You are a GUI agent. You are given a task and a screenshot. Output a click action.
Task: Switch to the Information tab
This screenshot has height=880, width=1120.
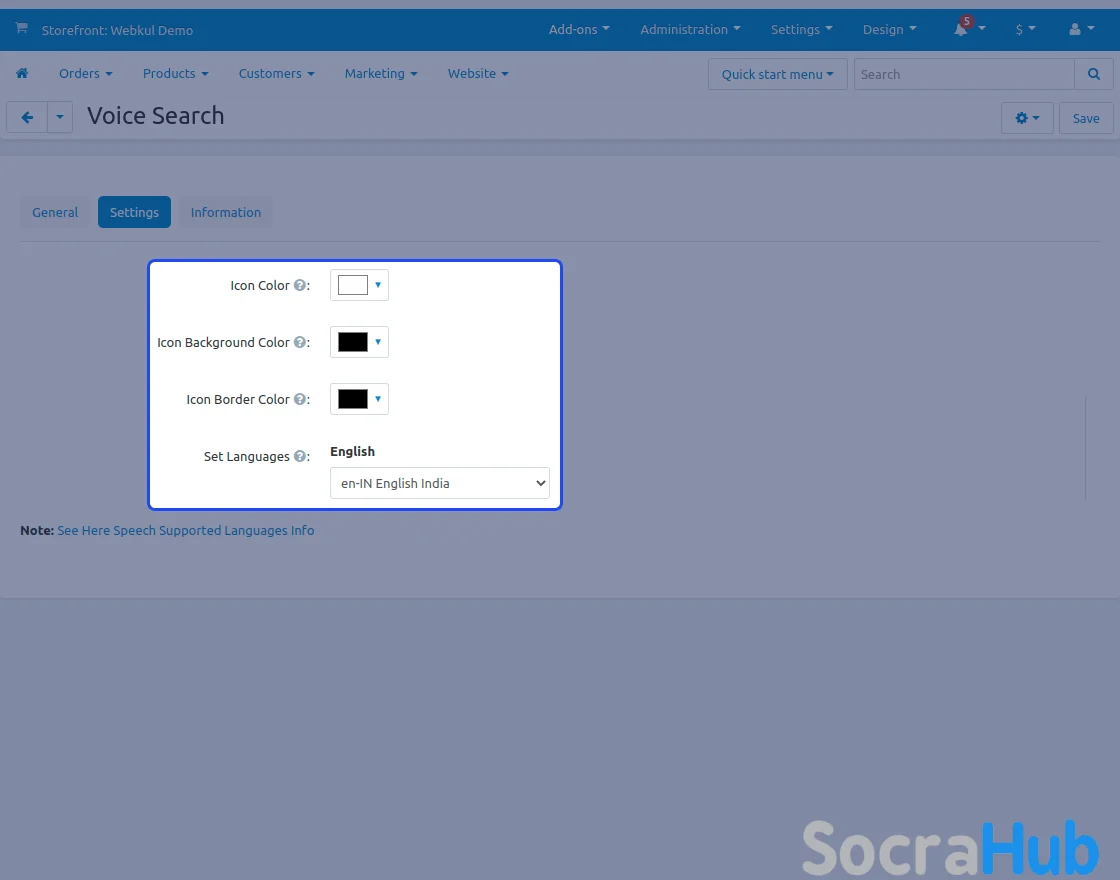(225, 212)
